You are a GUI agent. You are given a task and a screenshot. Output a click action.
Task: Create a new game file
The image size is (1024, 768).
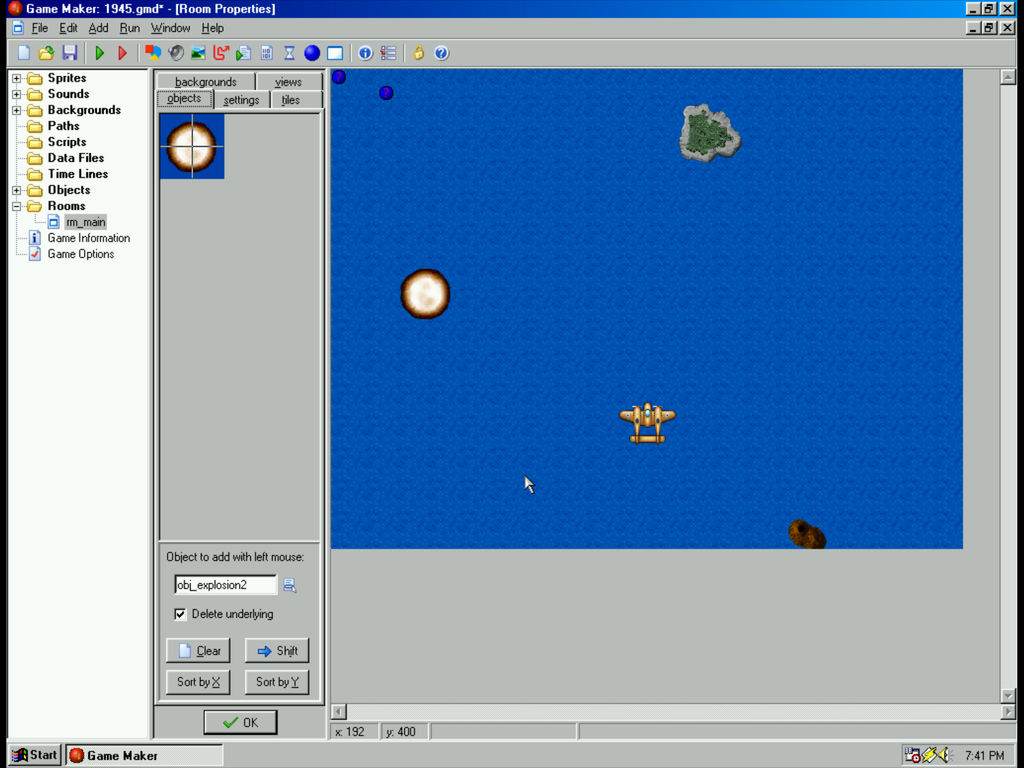click(24, 53)
